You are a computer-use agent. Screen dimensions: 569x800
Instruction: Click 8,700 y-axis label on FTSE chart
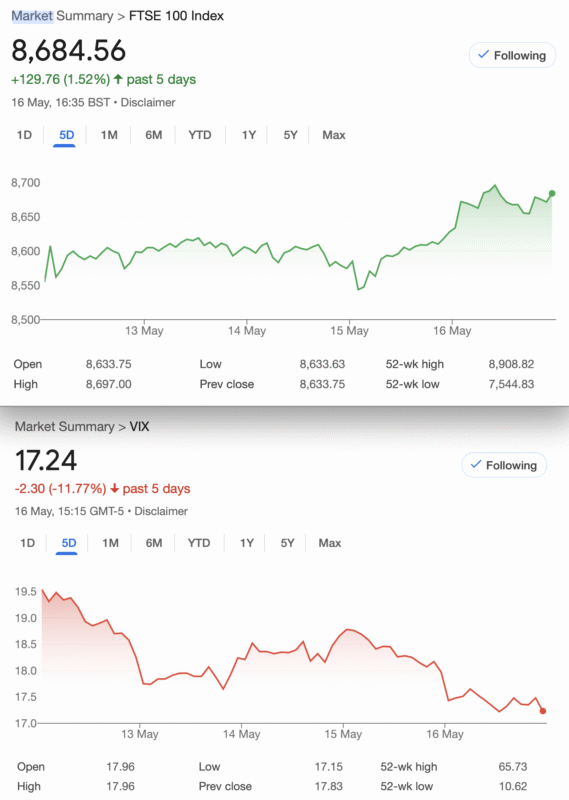tap(26, 183)
